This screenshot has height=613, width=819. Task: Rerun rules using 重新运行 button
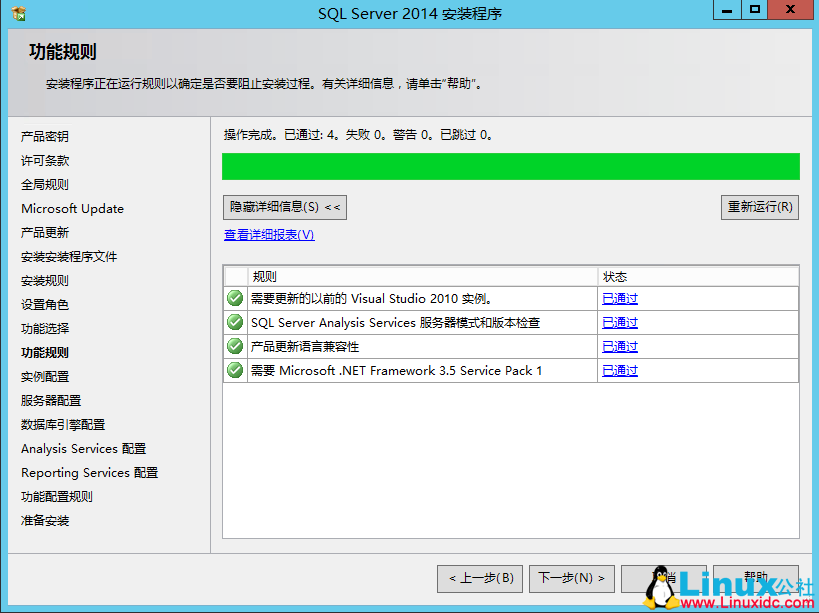click(760, 207)
